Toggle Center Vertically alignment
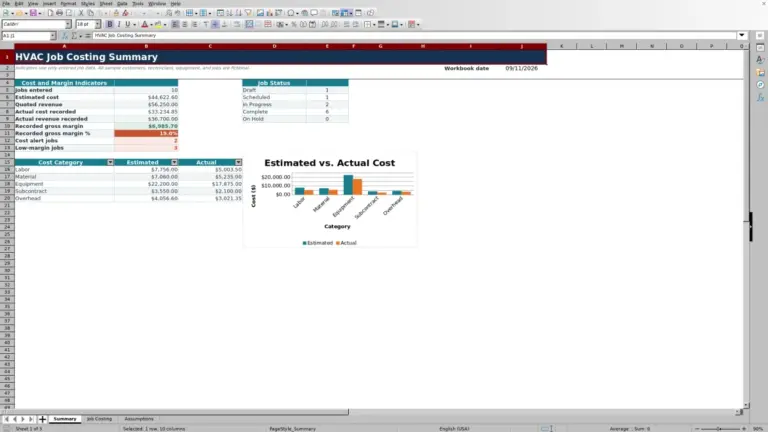Image resolution: width=768 pixels, height=432 pixels. (x=215, y=24)
